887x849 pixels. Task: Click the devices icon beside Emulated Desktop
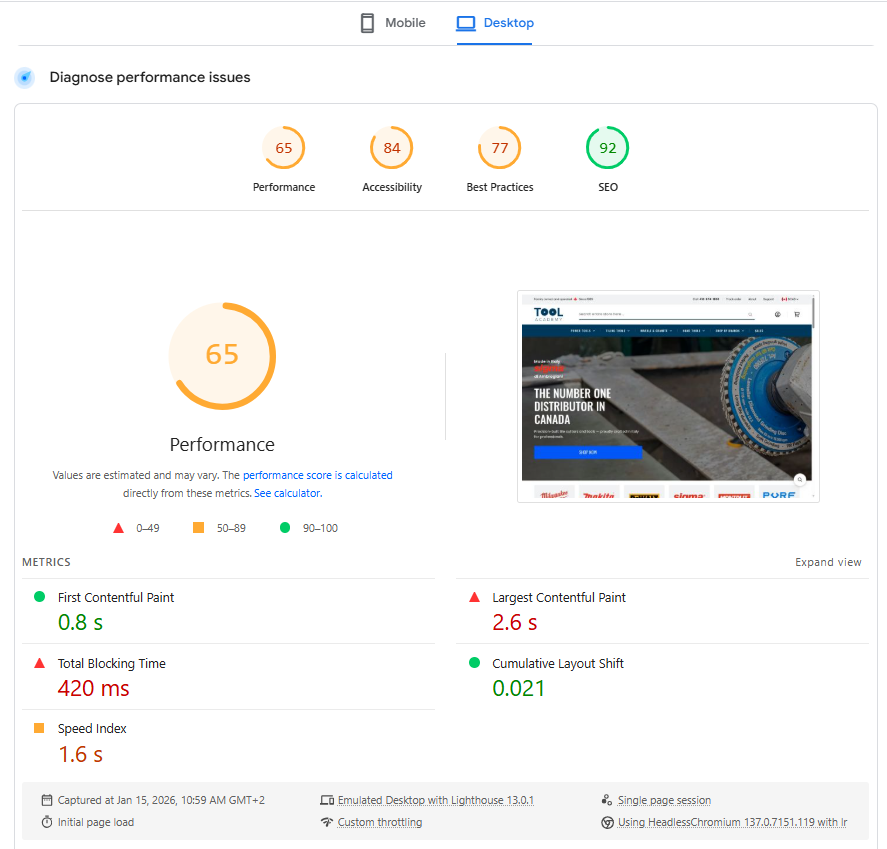(327, 800)
